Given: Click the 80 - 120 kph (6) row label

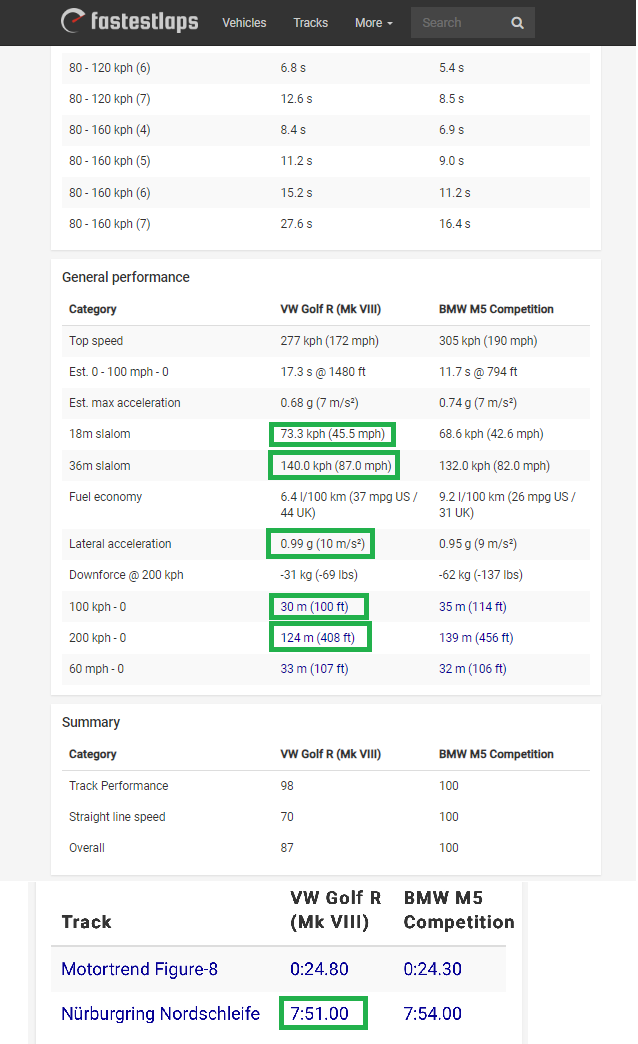Looking at the screenshot, I should (110, 67).
